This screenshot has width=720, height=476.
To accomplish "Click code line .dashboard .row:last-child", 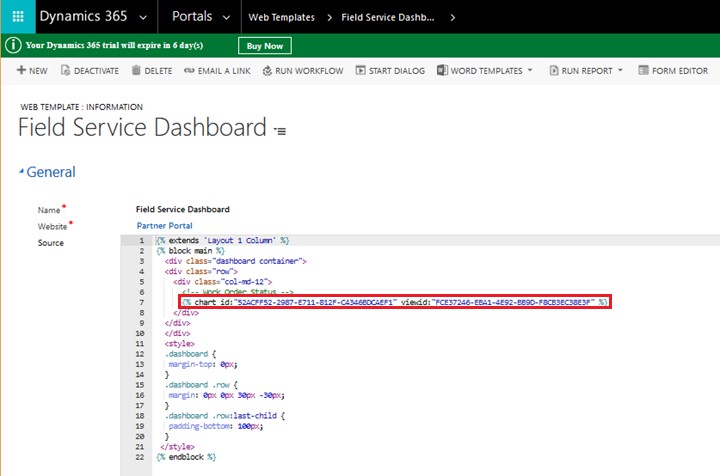I will pos(225,416).
